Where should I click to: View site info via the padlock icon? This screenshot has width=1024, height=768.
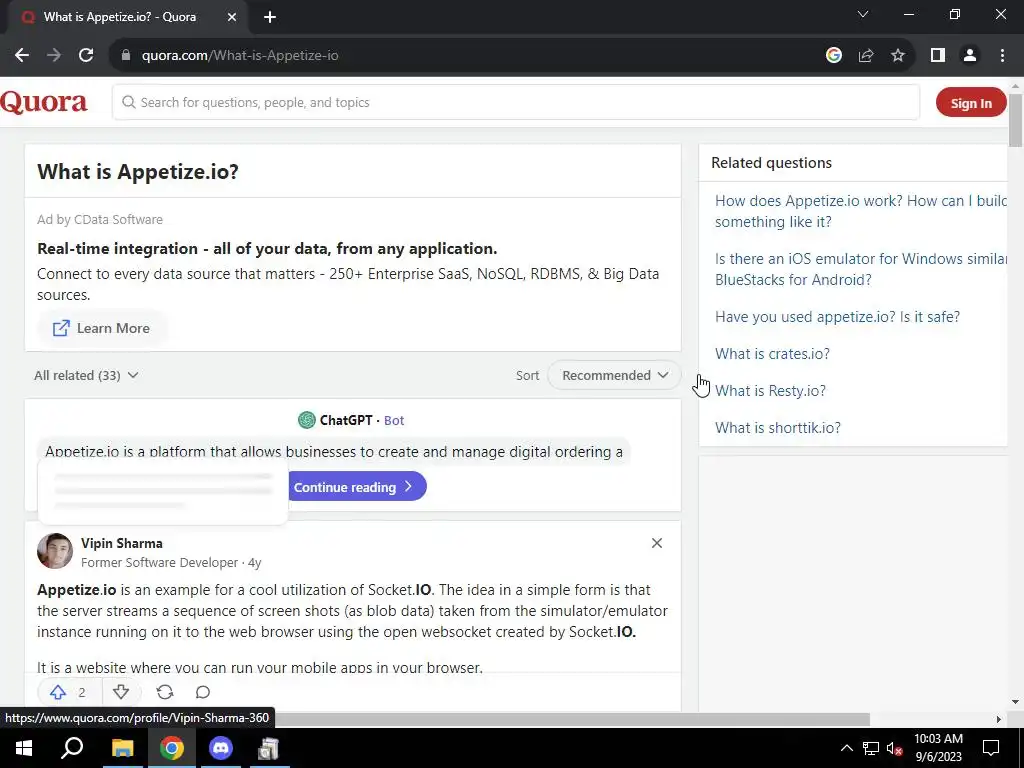[x=126, y=56]
